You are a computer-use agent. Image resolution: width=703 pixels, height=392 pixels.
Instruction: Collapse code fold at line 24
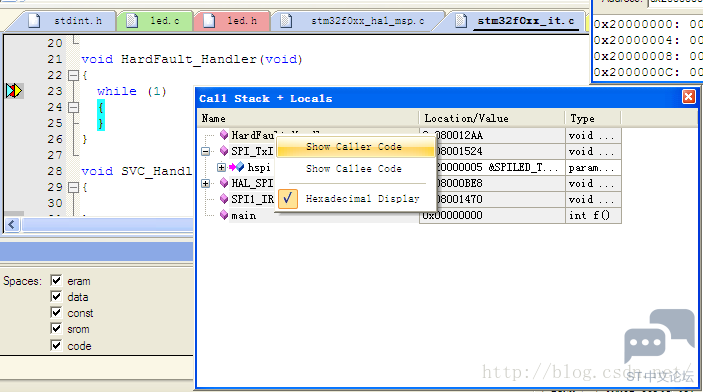tap(74, 108)
